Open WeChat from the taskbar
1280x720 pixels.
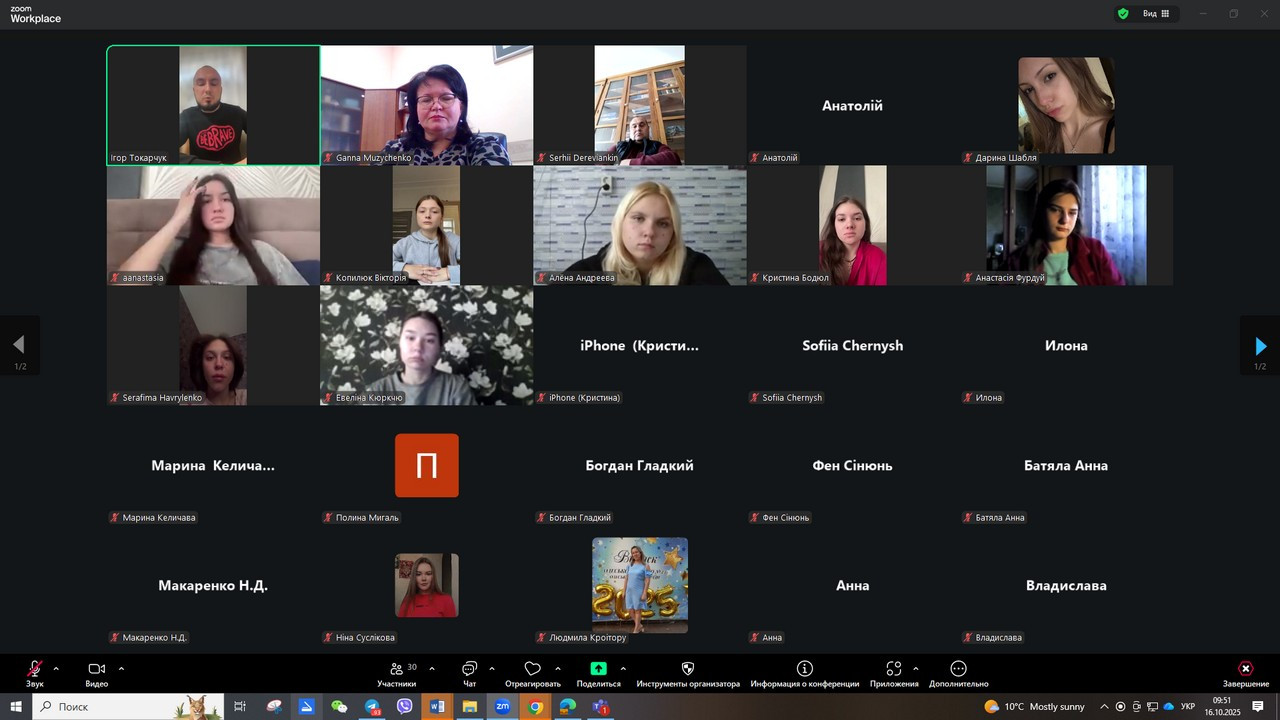[339, 706]
